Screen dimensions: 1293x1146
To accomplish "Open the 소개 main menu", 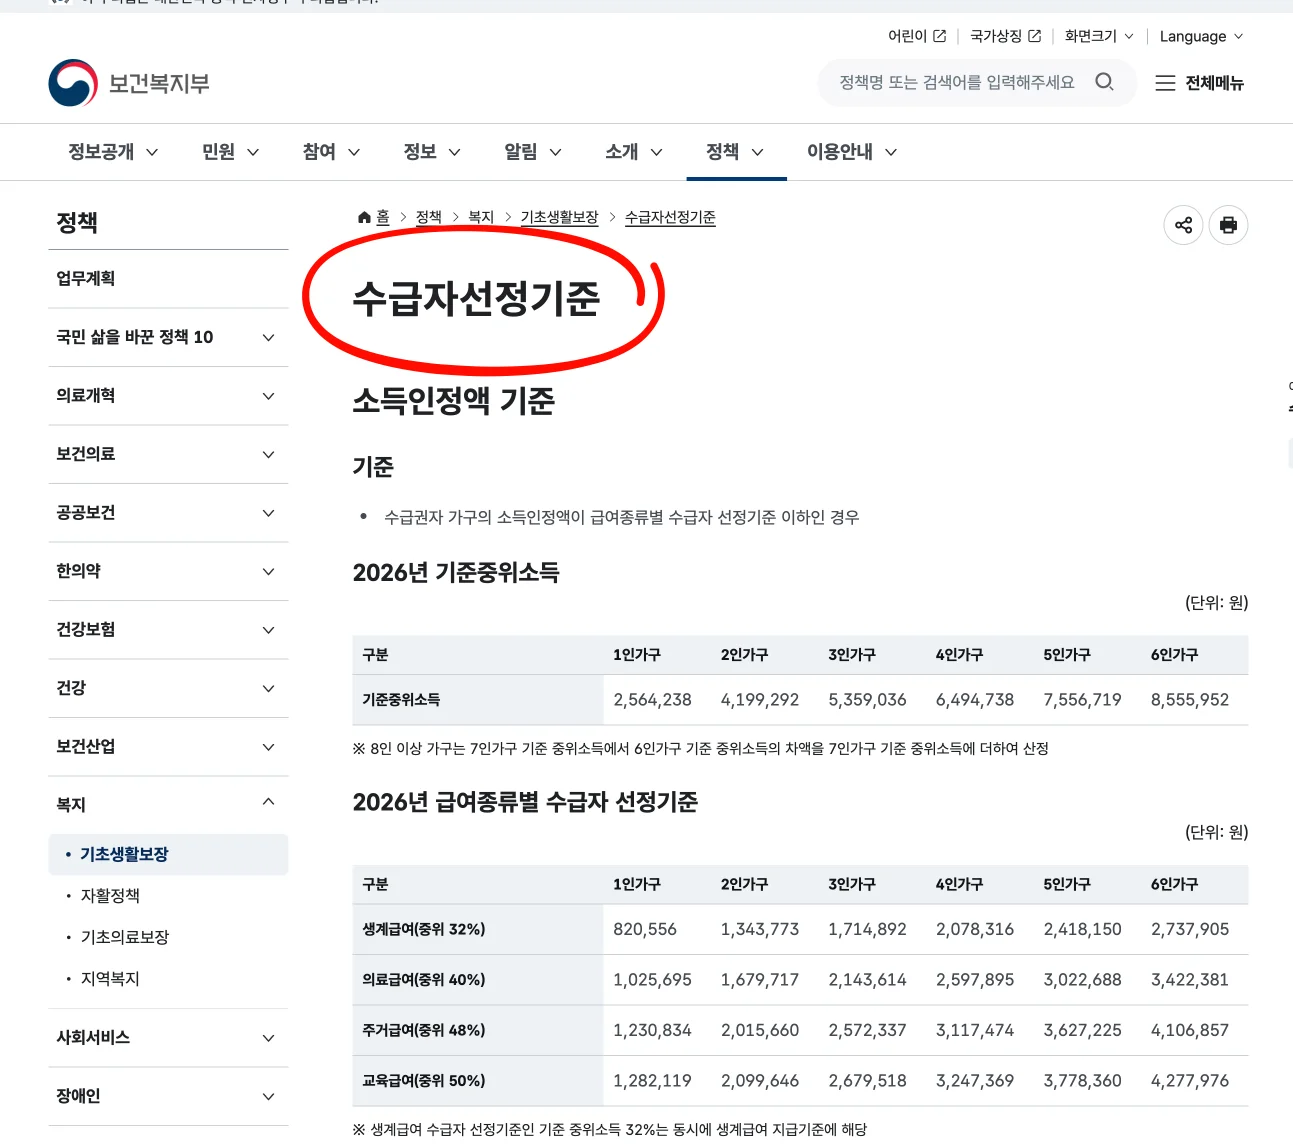I will pyautogui.click(x=634, y=152).
